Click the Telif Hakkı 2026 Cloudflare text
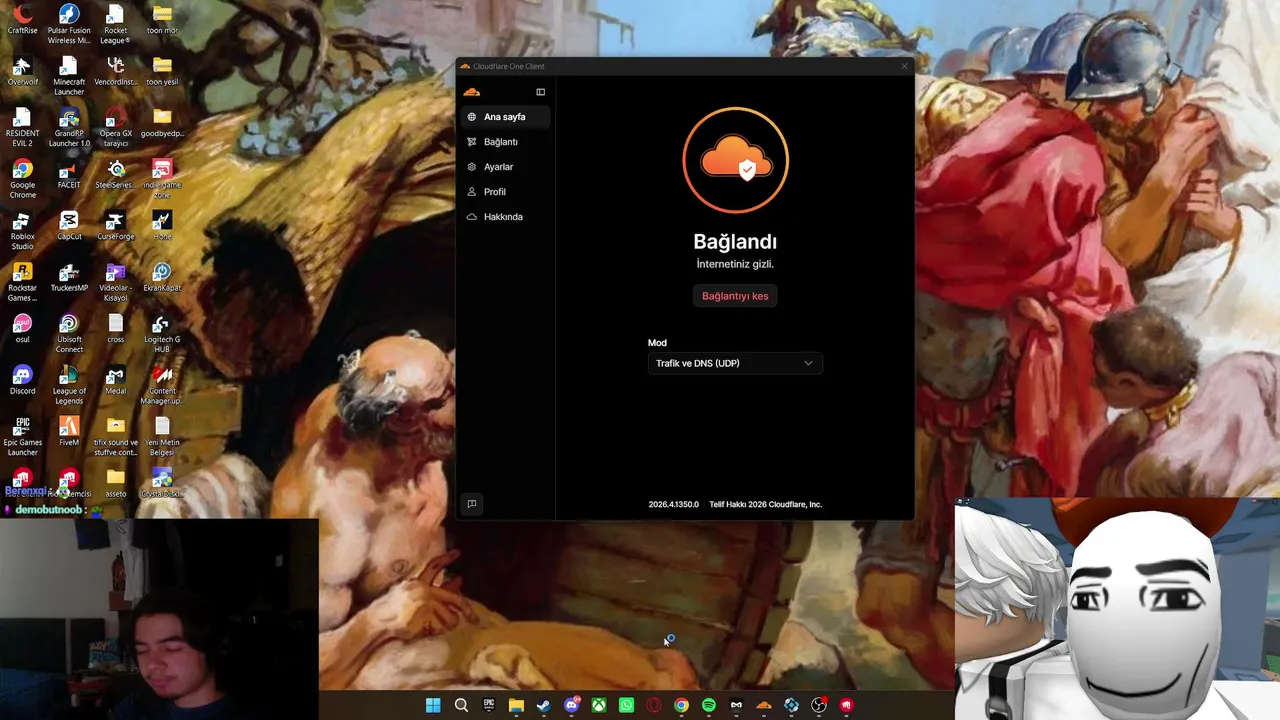This screenshot has height=720, width=1280. point(765,505)
